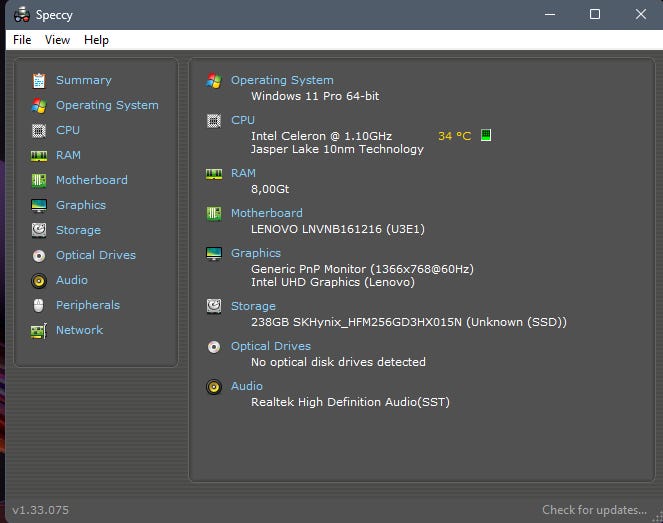
Task: Click the Motherboard icon in sidebar
Action: click(39, 180)
